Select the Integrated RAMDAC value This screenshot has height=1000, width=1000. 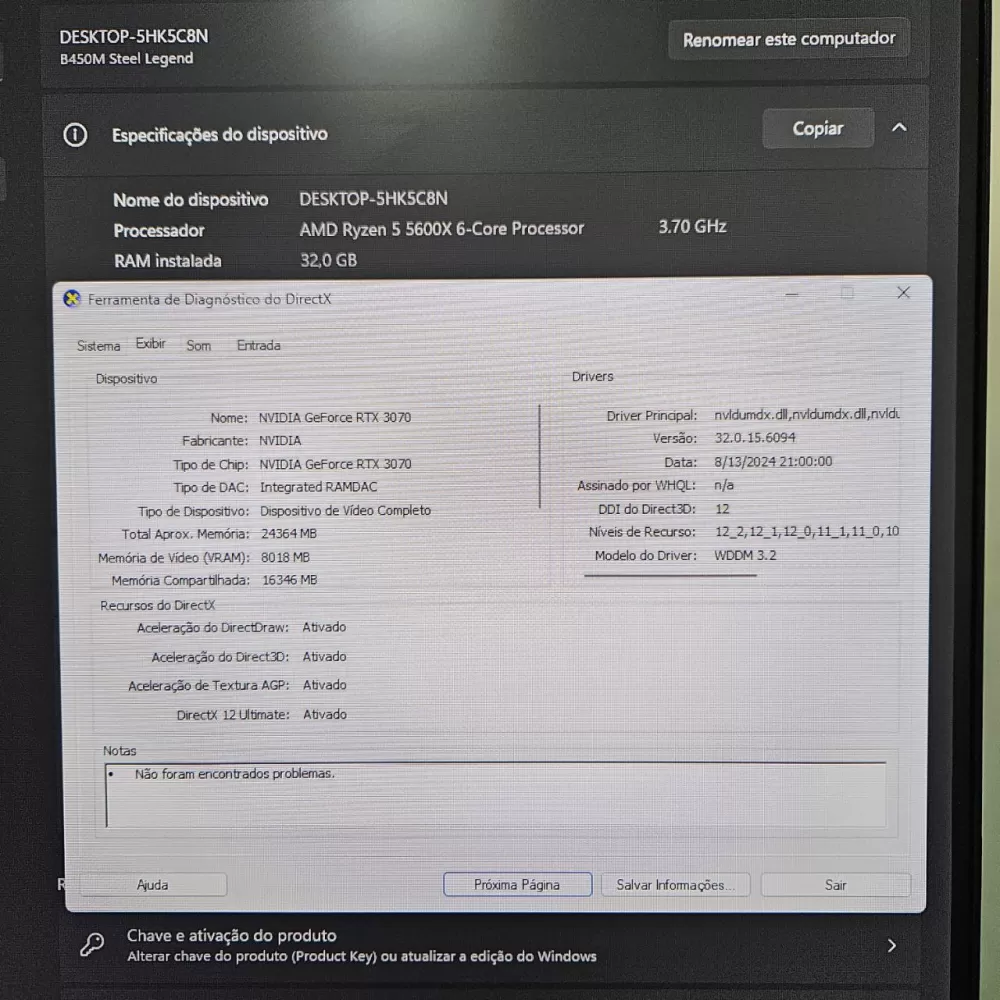tap(318, 487)
